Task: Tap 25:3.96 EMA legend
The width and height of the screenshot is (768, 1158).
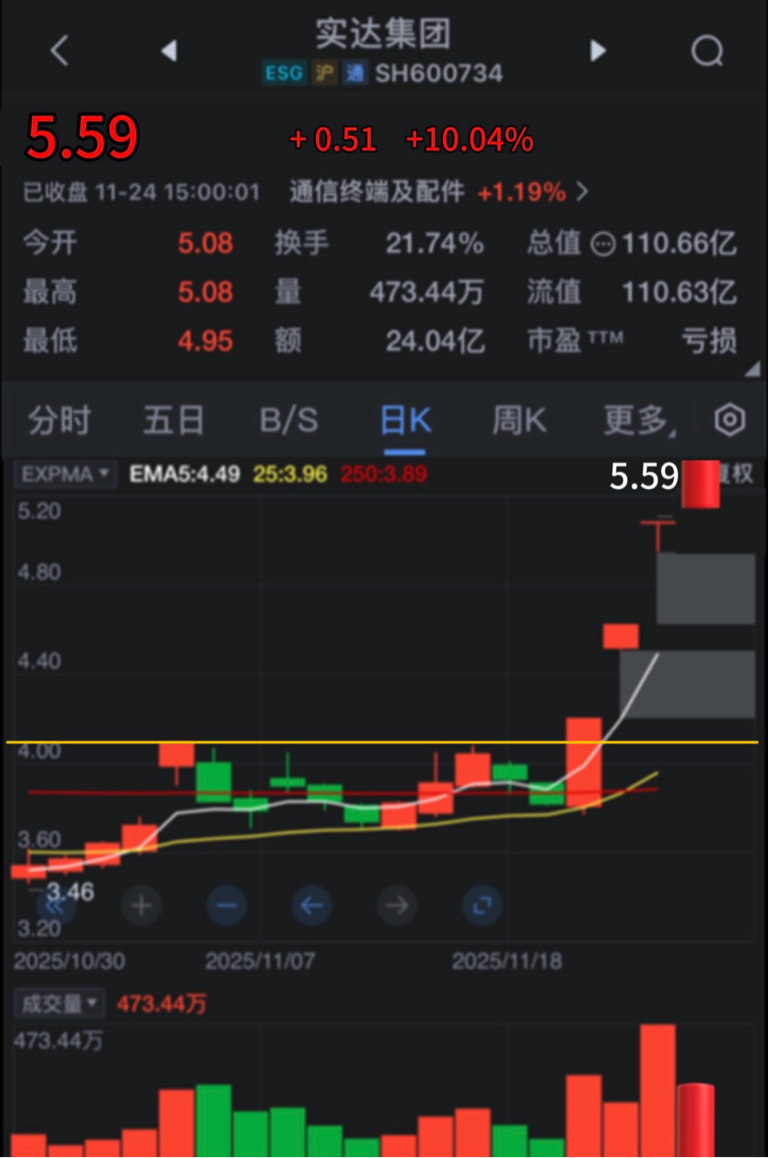Action: (289, 473)
